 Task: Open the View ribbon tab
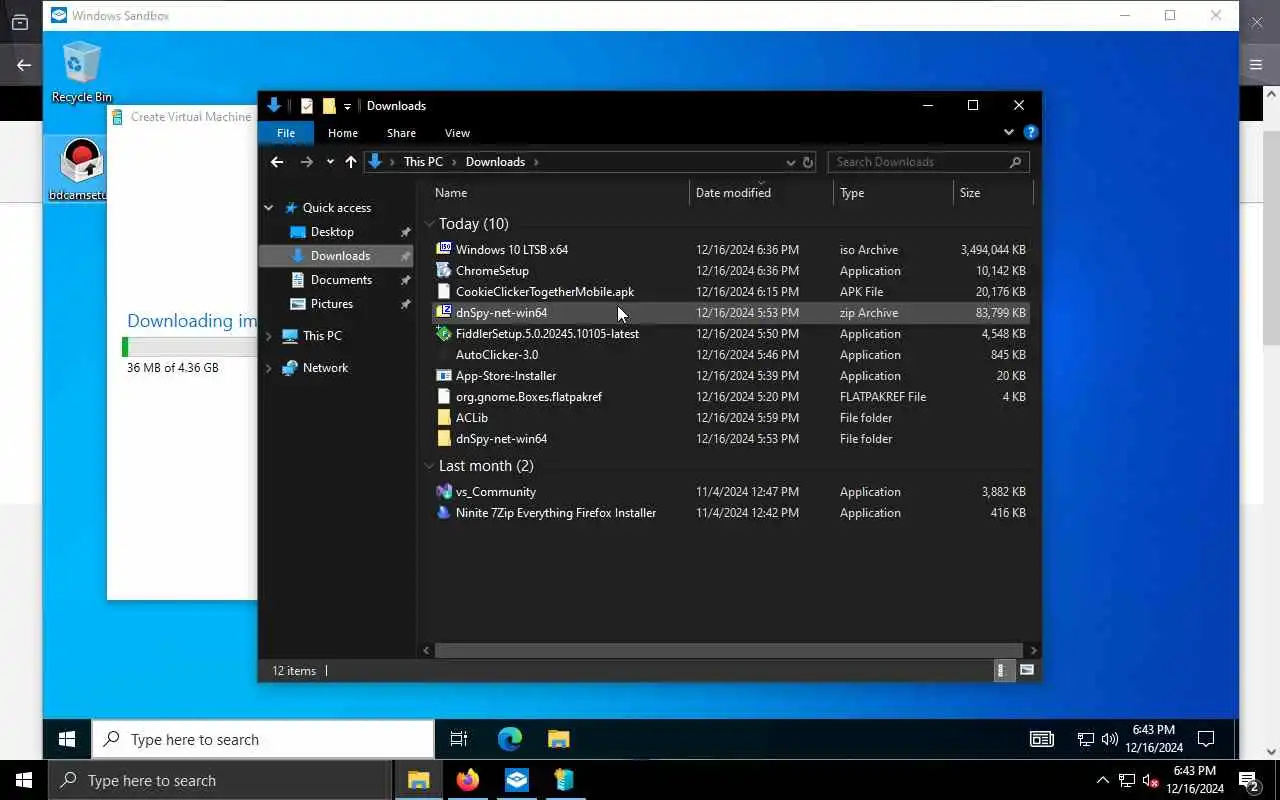tap(457, 132)
